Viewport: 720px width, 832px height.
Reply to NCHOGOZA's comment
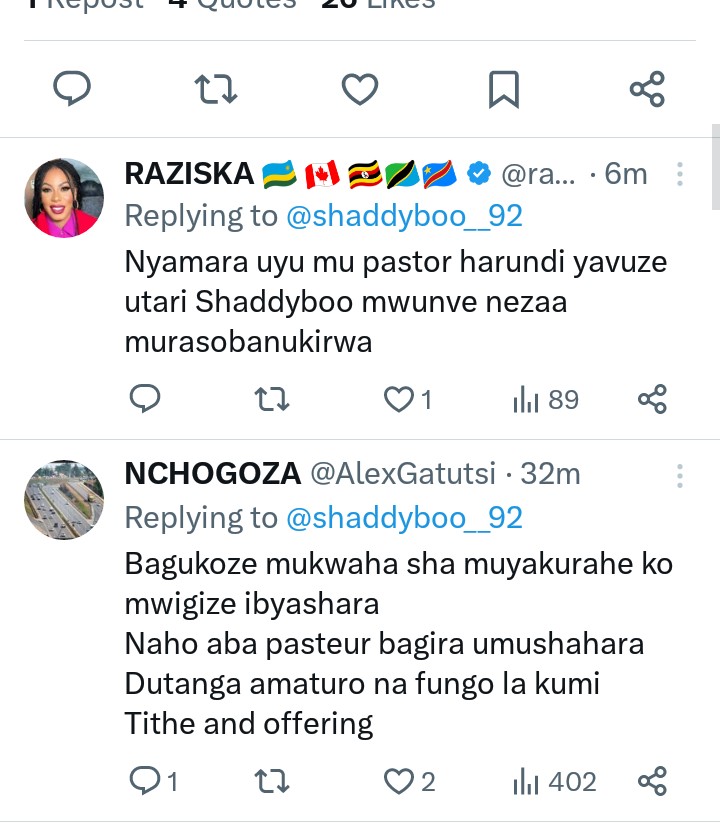coord(146,781)
